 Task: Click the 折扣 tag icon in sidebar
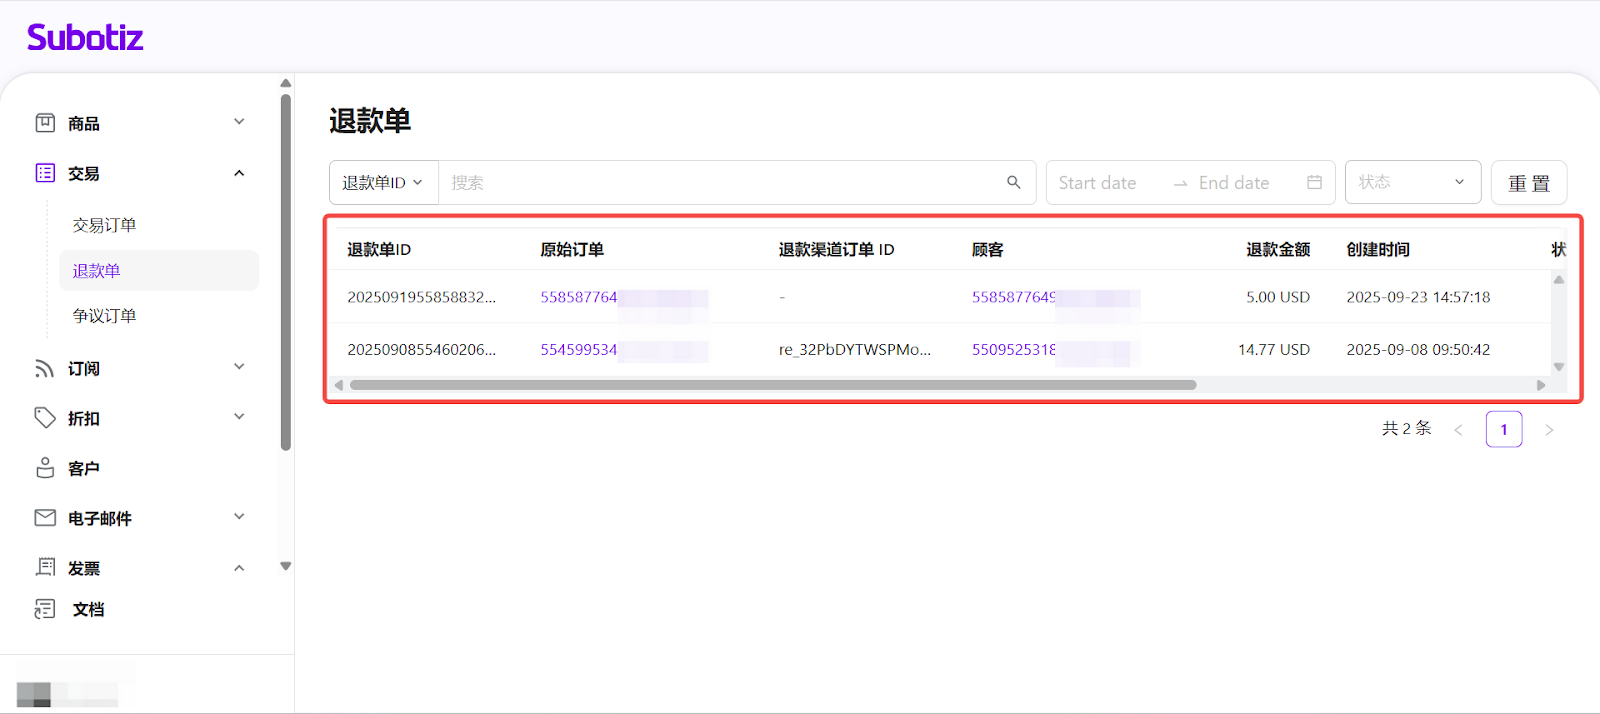tap(45, 418)
